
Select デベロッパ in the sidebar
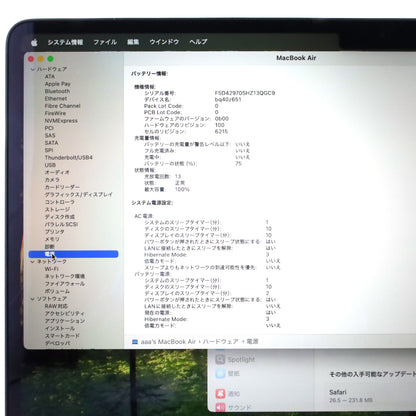click(x=57, y=343)
